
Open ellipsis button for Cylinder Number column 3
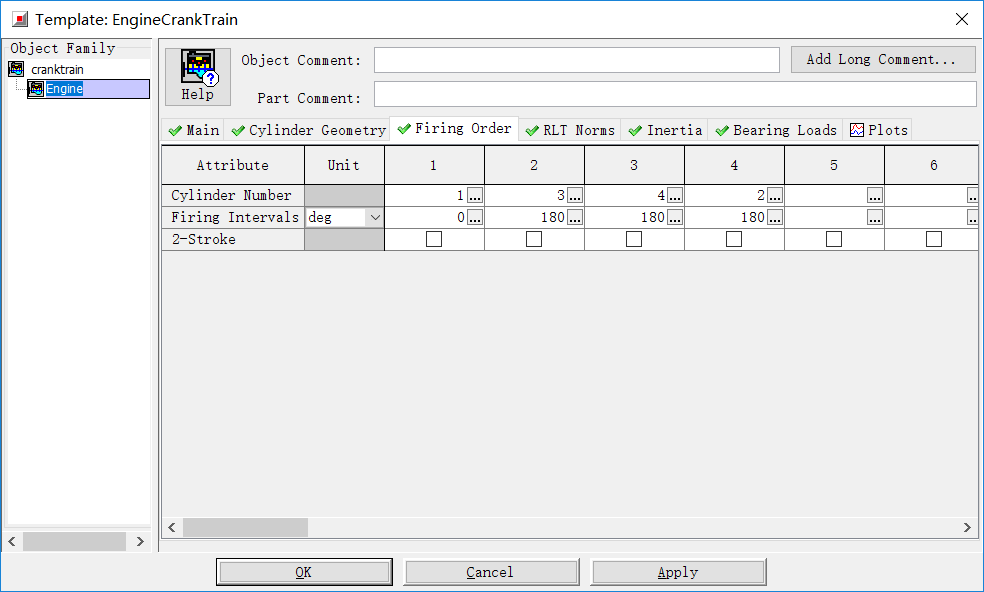[x=675, y=196]
